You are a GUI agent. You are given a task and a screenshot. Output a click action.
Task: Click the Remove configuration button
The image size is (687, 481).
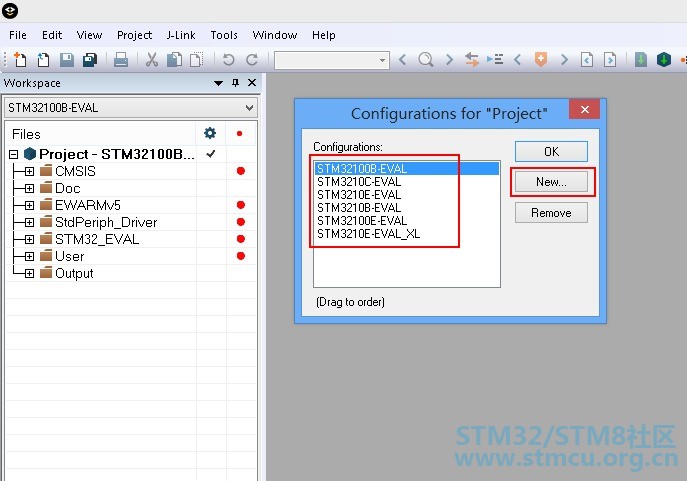(551, 212)
